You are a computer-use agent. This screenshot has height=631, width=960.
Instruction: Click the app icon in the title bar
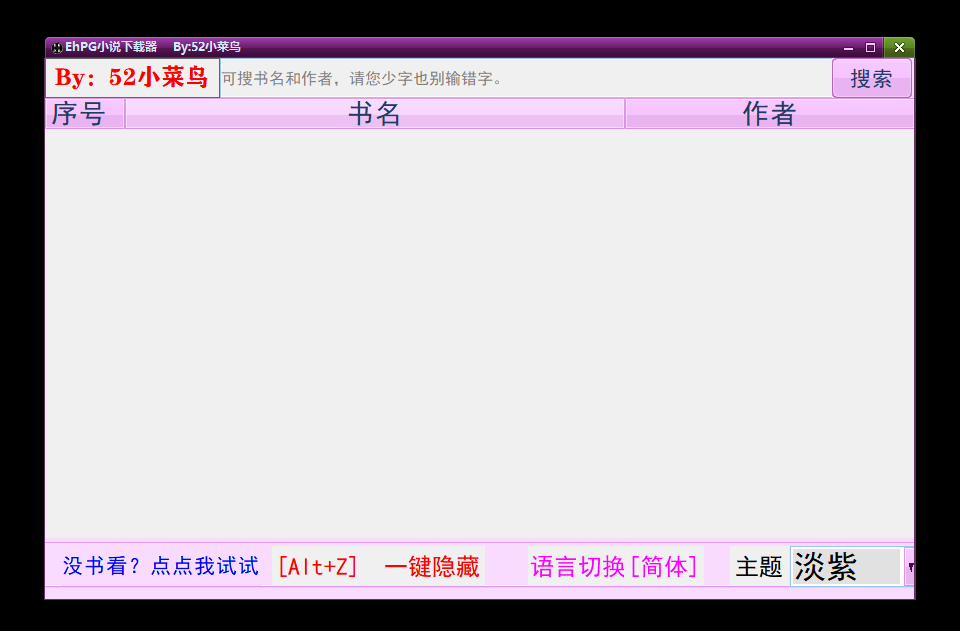tap(57, 48)
